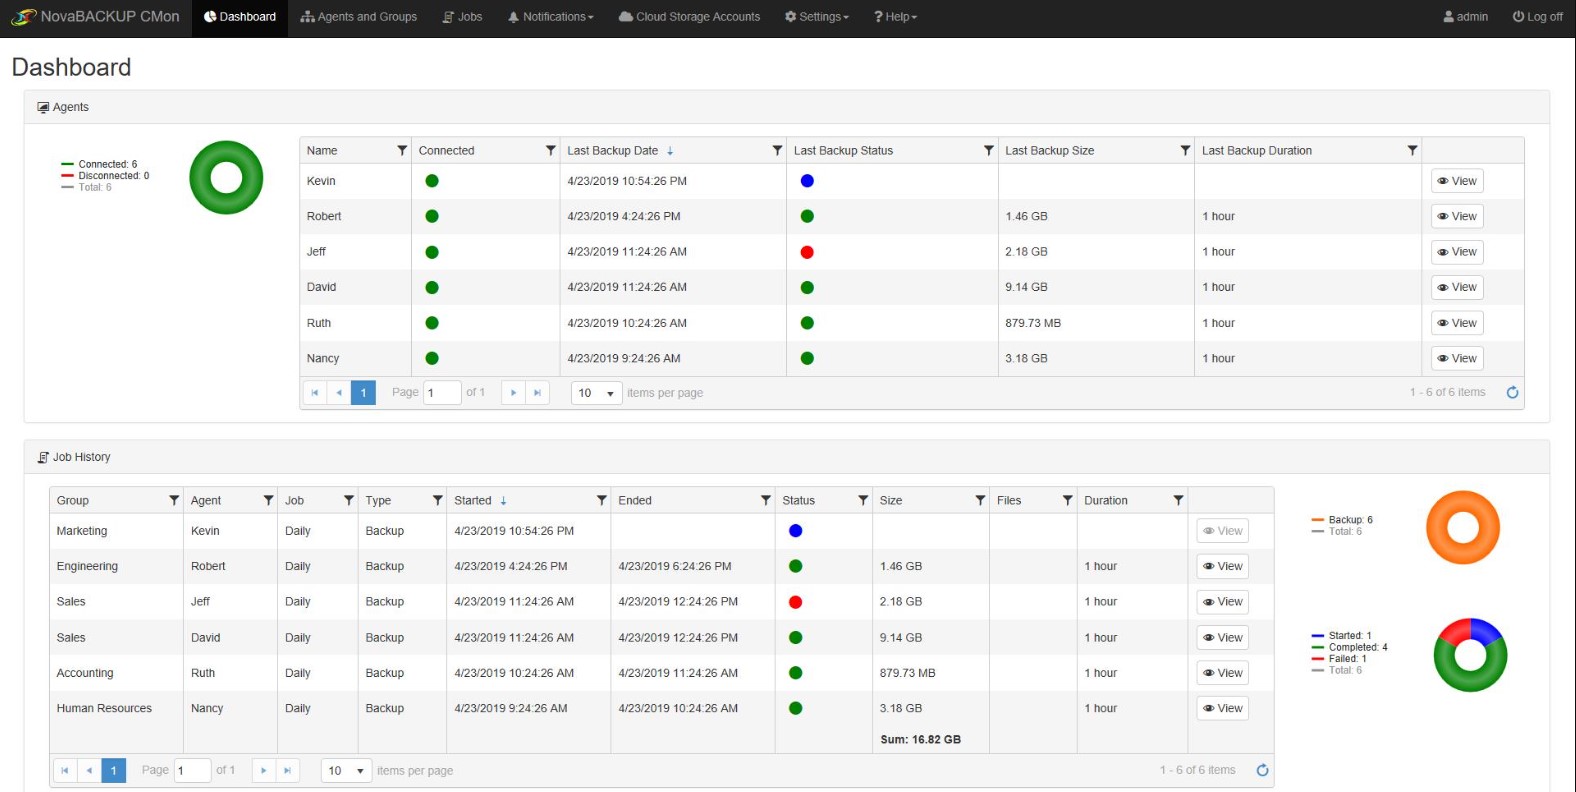The image size is (1576, 792).
Task: Click the Agents page number input field
Action: [441, 393]
